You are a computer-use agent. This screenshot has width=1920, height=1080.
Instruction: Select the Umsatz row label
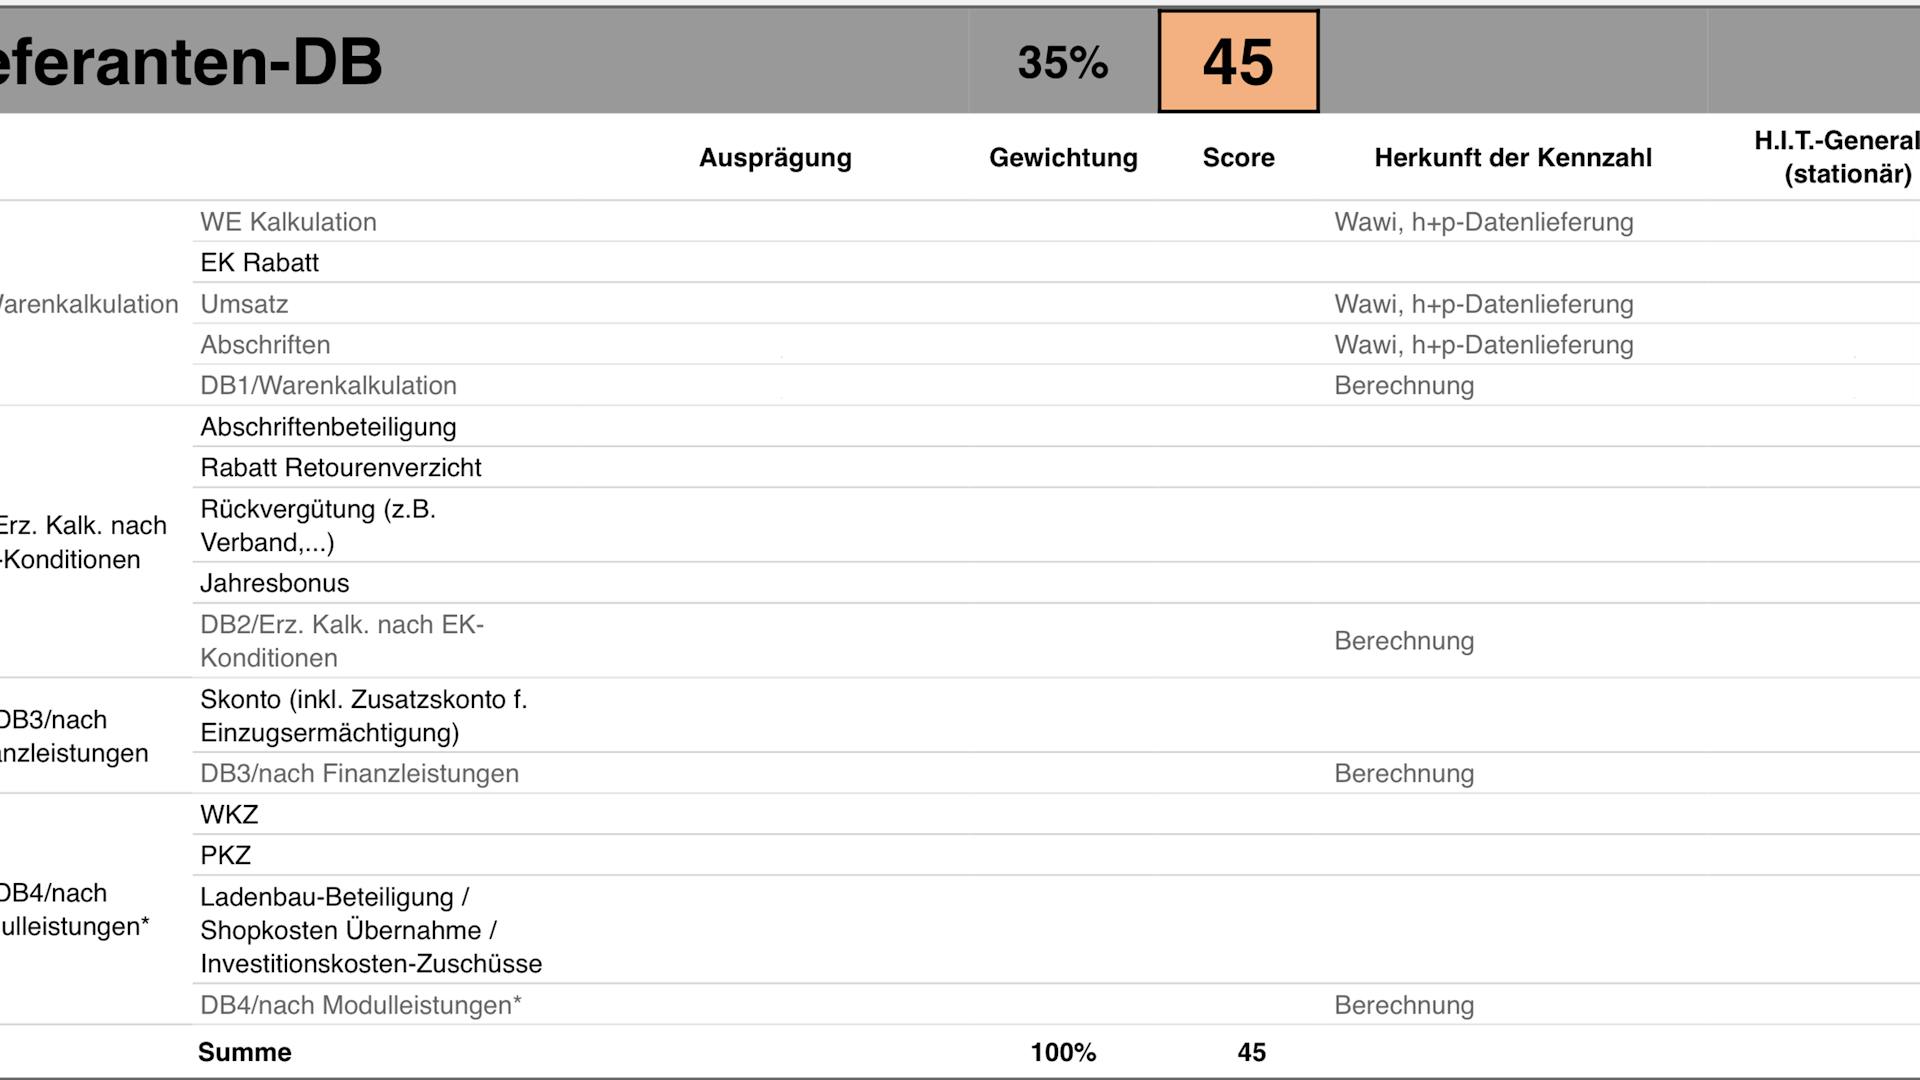click(x=244, y=304)
